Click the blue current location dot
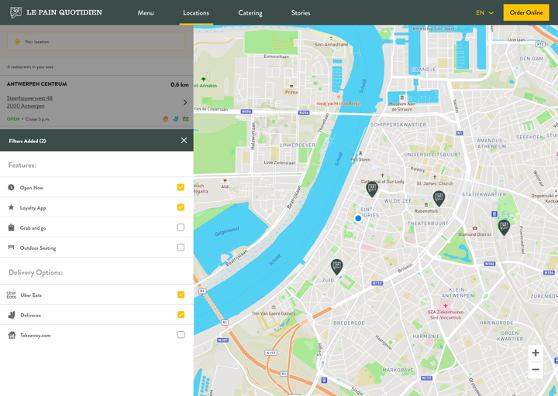 (x=358, y=218)
